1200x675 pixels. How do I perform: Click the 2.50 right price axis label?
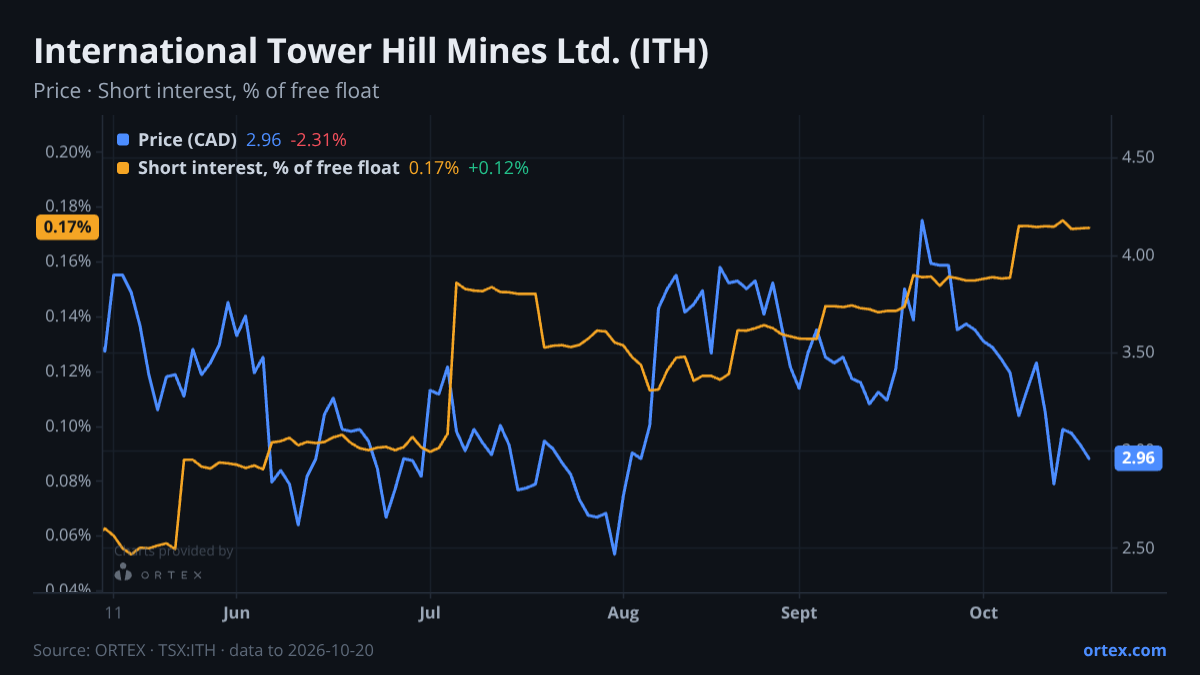coord(1138,548)
